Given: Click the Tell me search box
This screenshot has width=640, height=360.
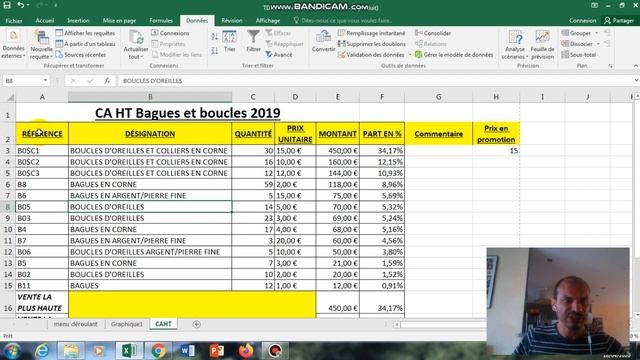Looking at the screenshot, I should [343, 20].
